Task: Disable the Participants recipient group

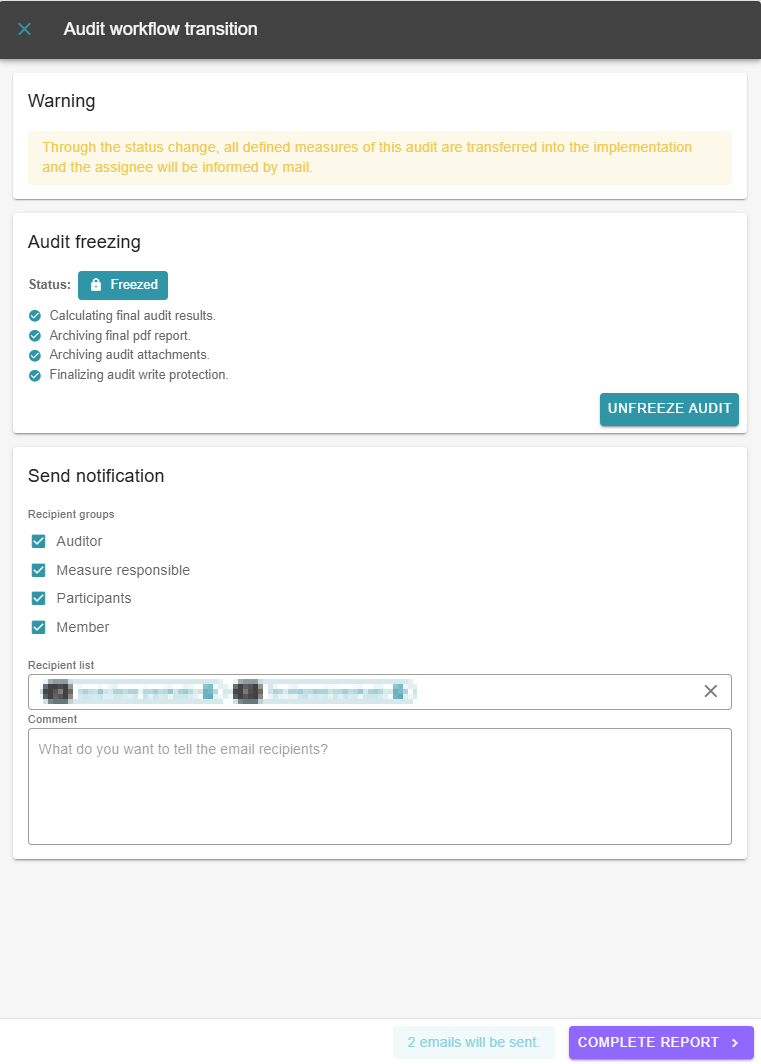Action: pyautogui.click(x=39, y=598)
